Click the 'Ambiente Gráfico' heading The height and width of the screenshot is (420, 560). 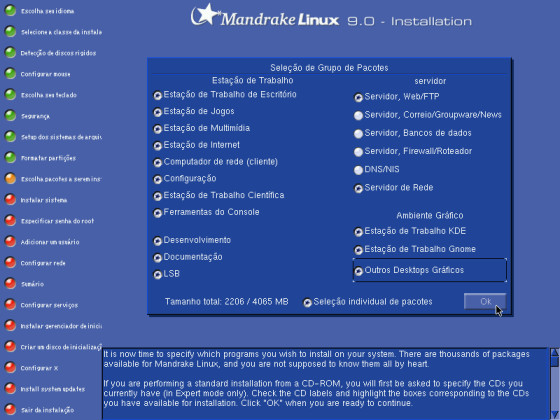click(x=430, y=215)
